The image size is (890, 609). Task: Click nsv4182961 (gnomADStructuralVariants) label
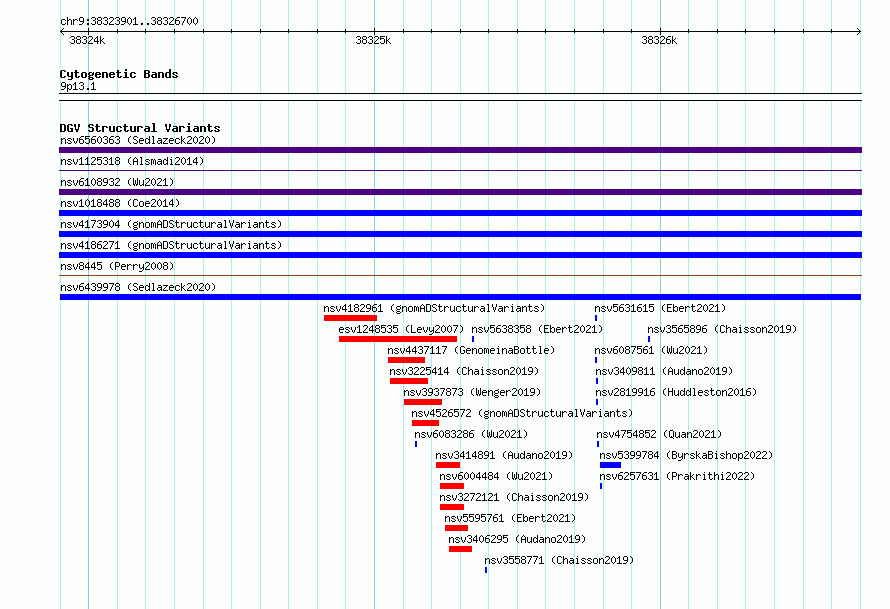(x=434, y=308)
